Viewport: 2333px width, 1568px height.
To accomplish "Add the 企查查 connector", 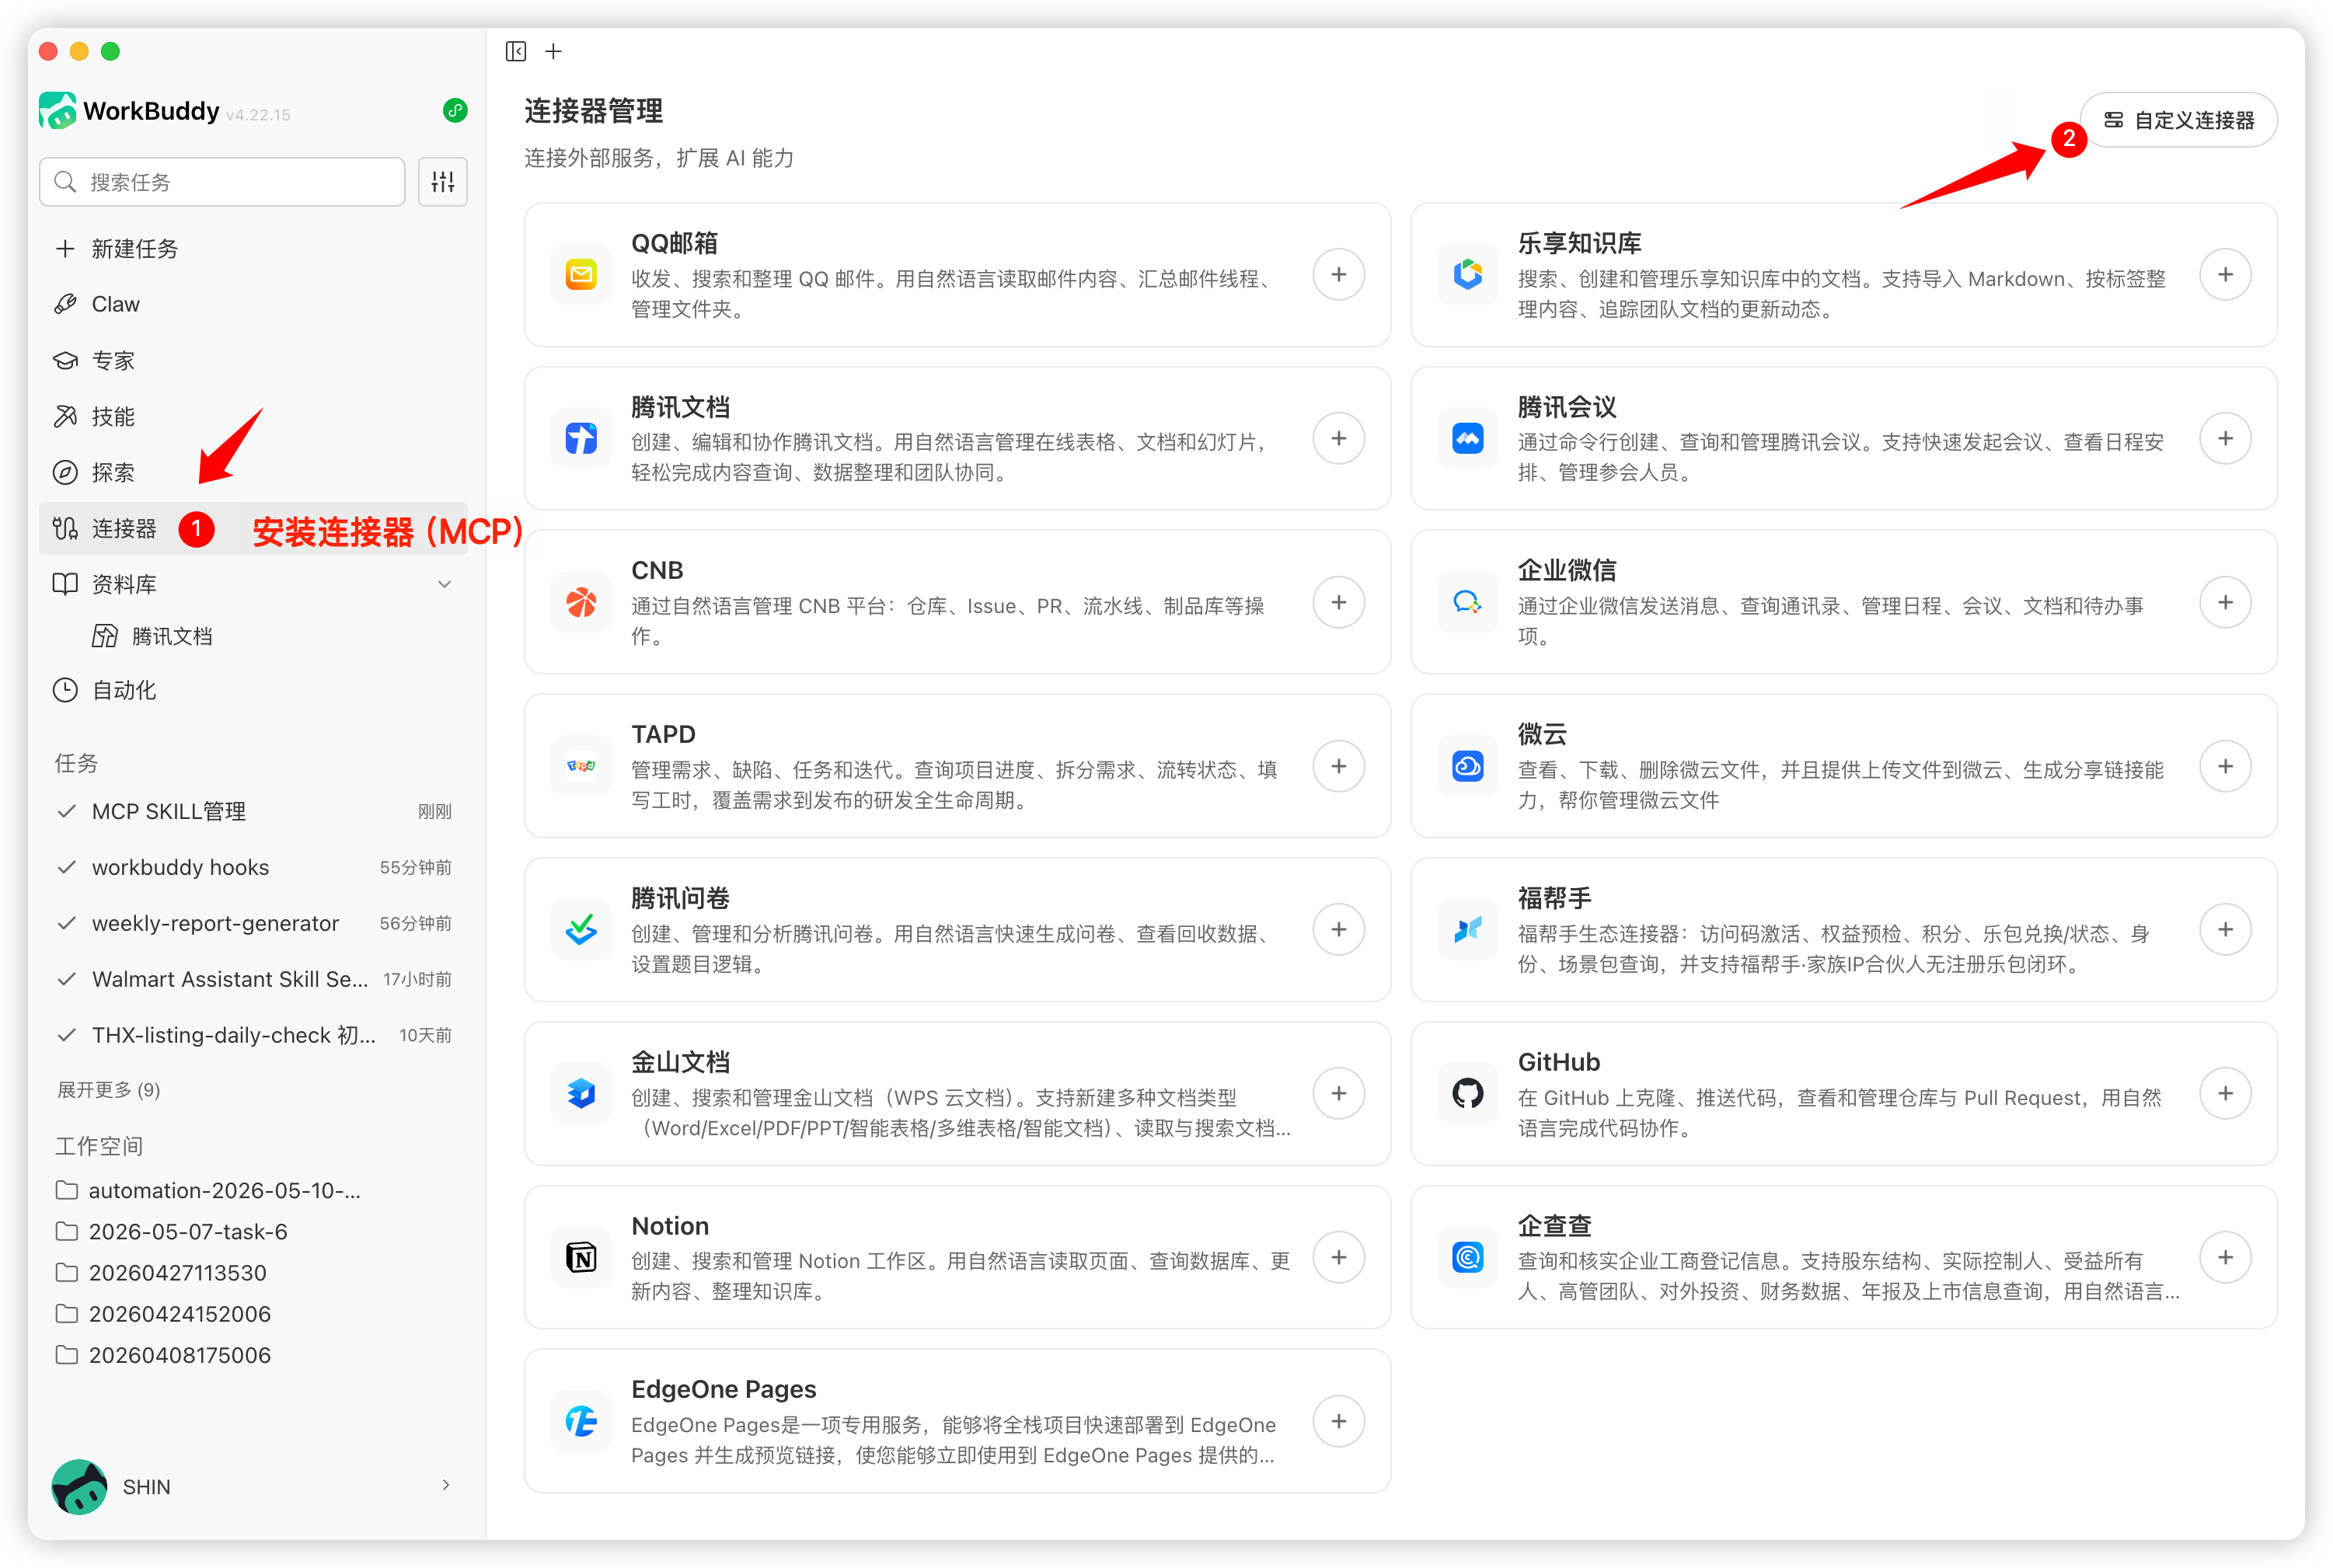I will (2225, 1258).
